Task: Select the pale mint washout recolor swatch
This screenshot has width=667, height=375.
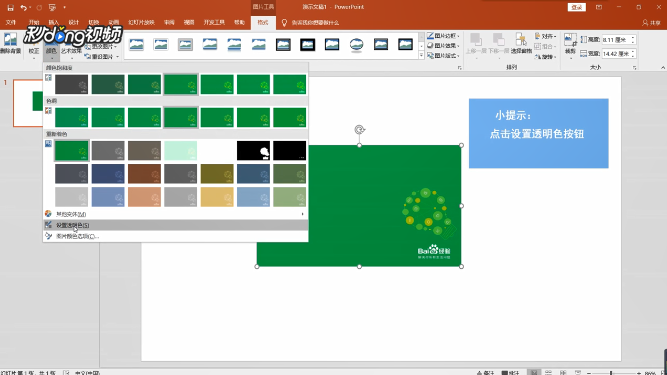Action: (181, 151)
